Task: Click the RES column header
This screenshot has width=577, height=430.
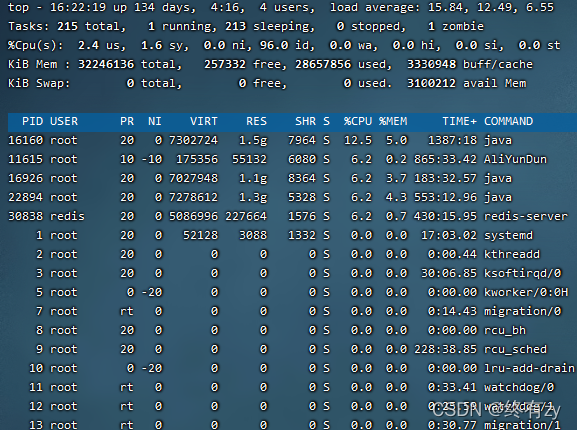Action: pos(256,121)
